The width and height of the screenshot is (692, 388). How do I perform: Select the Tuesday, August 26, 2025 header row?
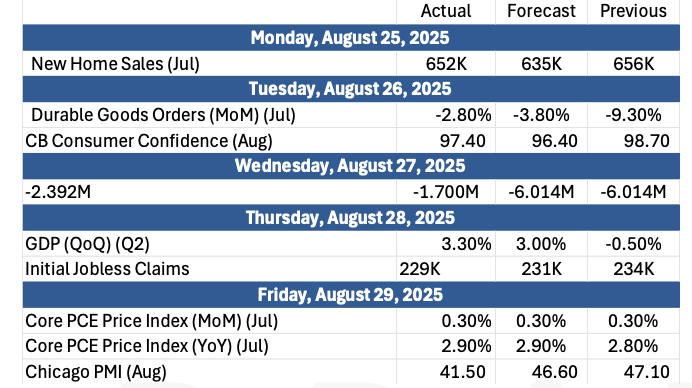351,89
